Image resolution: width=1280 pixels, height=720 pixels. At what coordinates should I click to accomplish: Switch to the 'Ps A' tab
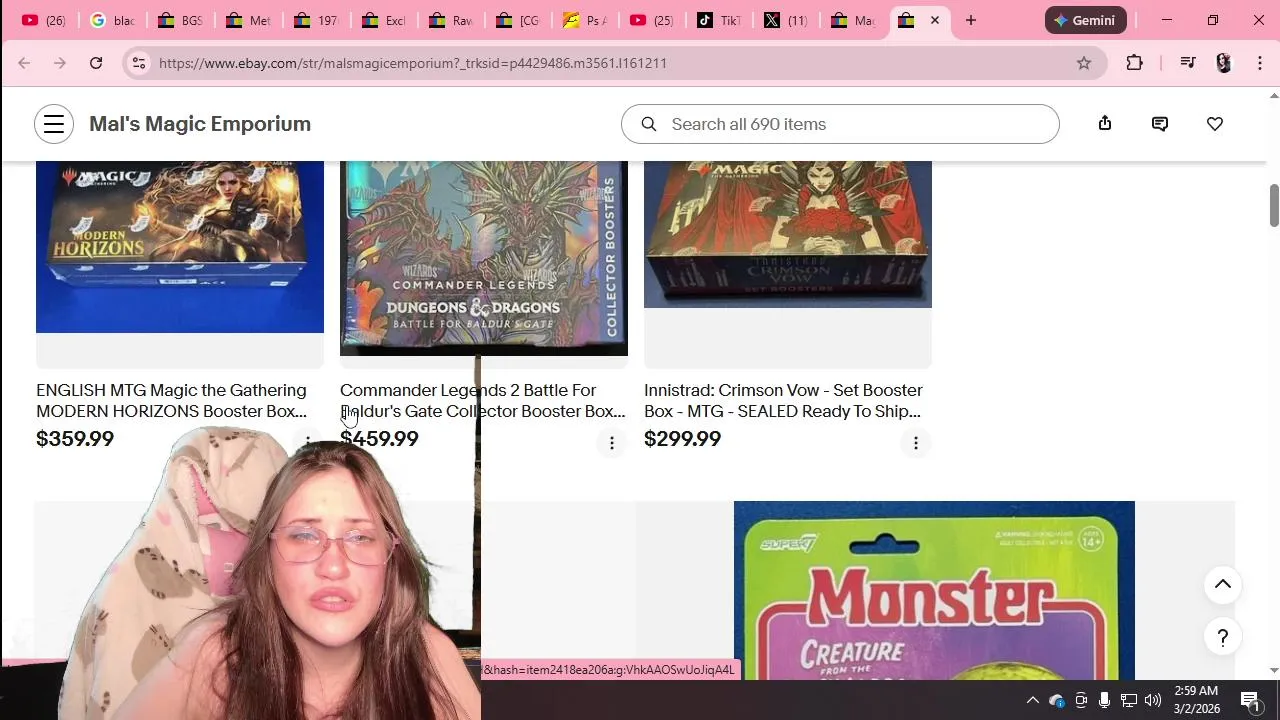tap(584, 20)
